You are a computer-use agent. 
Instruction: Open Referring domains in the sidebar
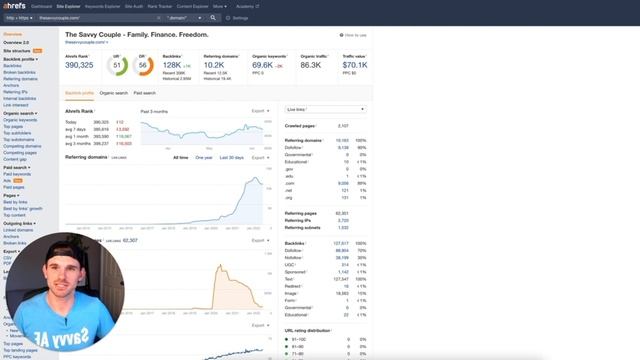[x=20, y=79]
